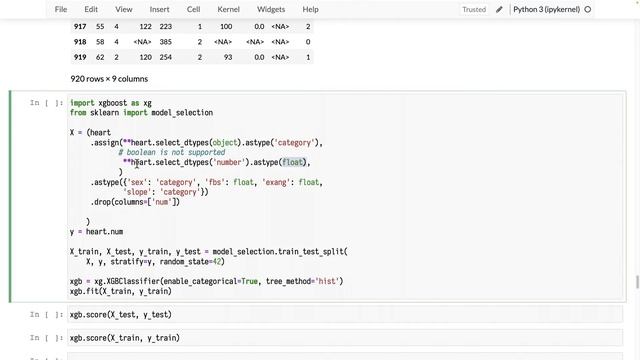Open the Cell menu

click(x=193, y=9)
